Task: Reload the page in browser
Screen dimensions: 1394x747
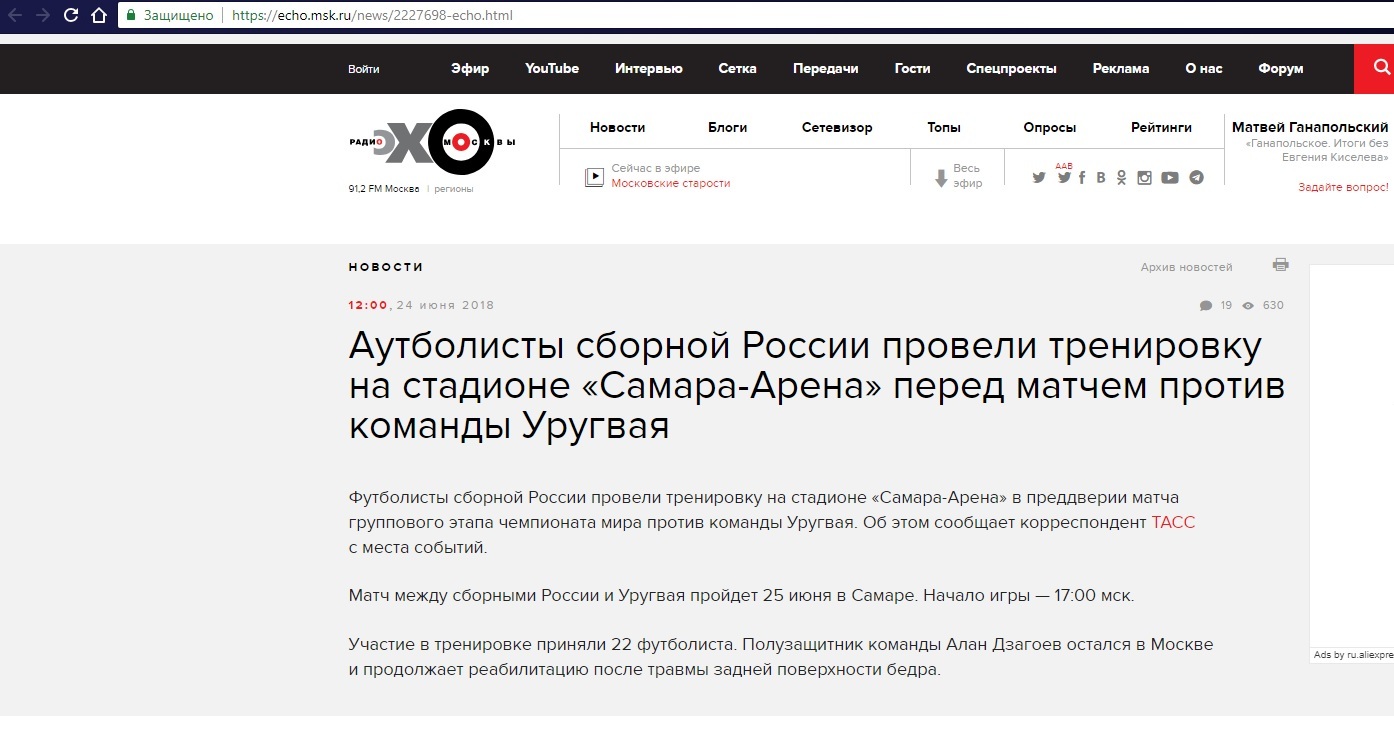Action: click(x=71, y=15)
